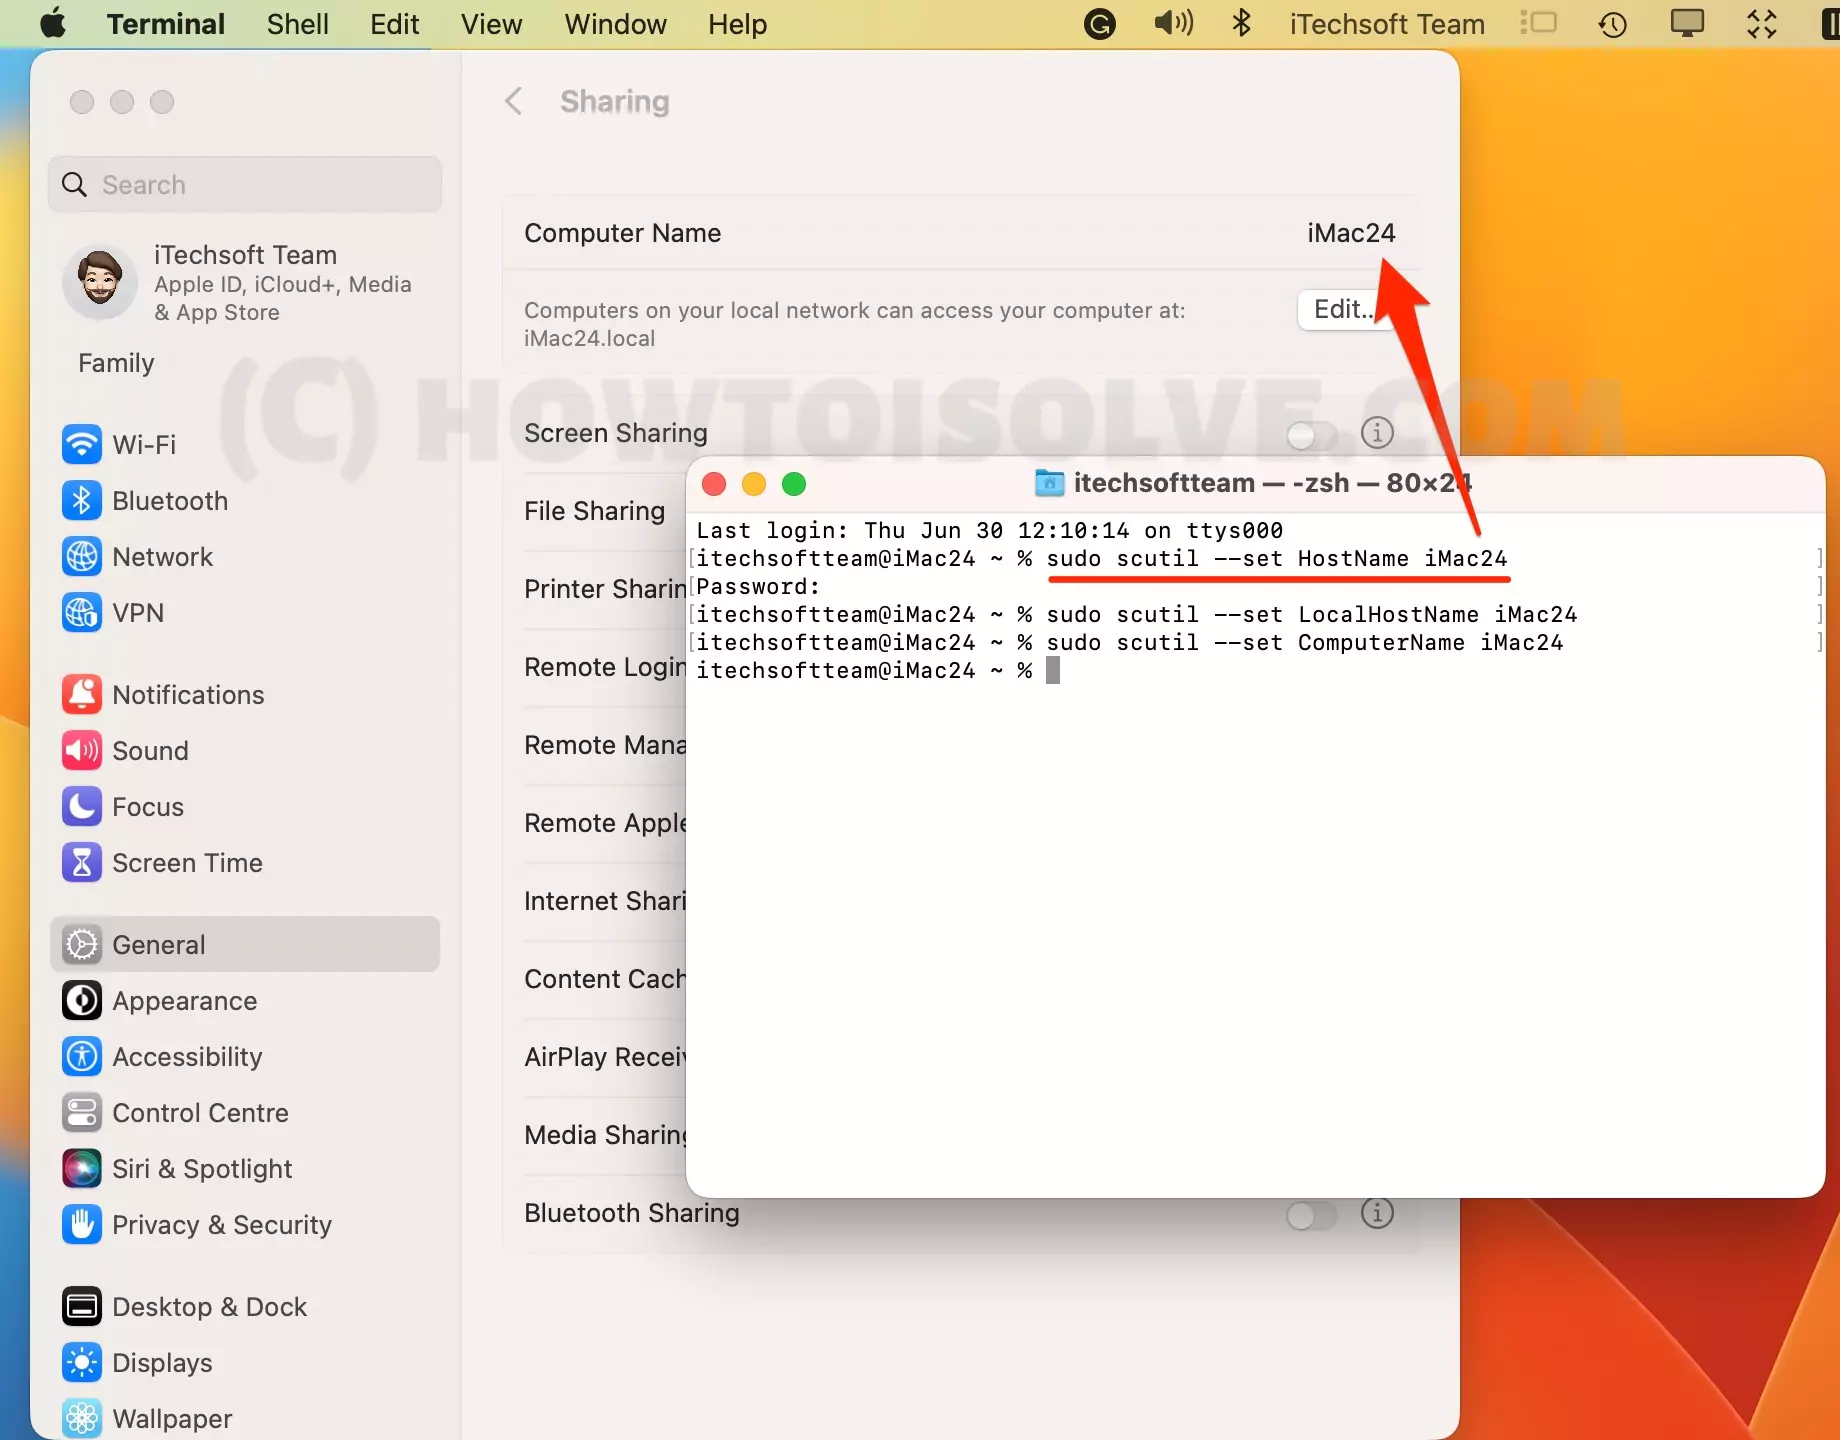Click the iMac24.local address text
Screen dimensions: 1840x1440
pyautogui.click(x=589, y=339)
